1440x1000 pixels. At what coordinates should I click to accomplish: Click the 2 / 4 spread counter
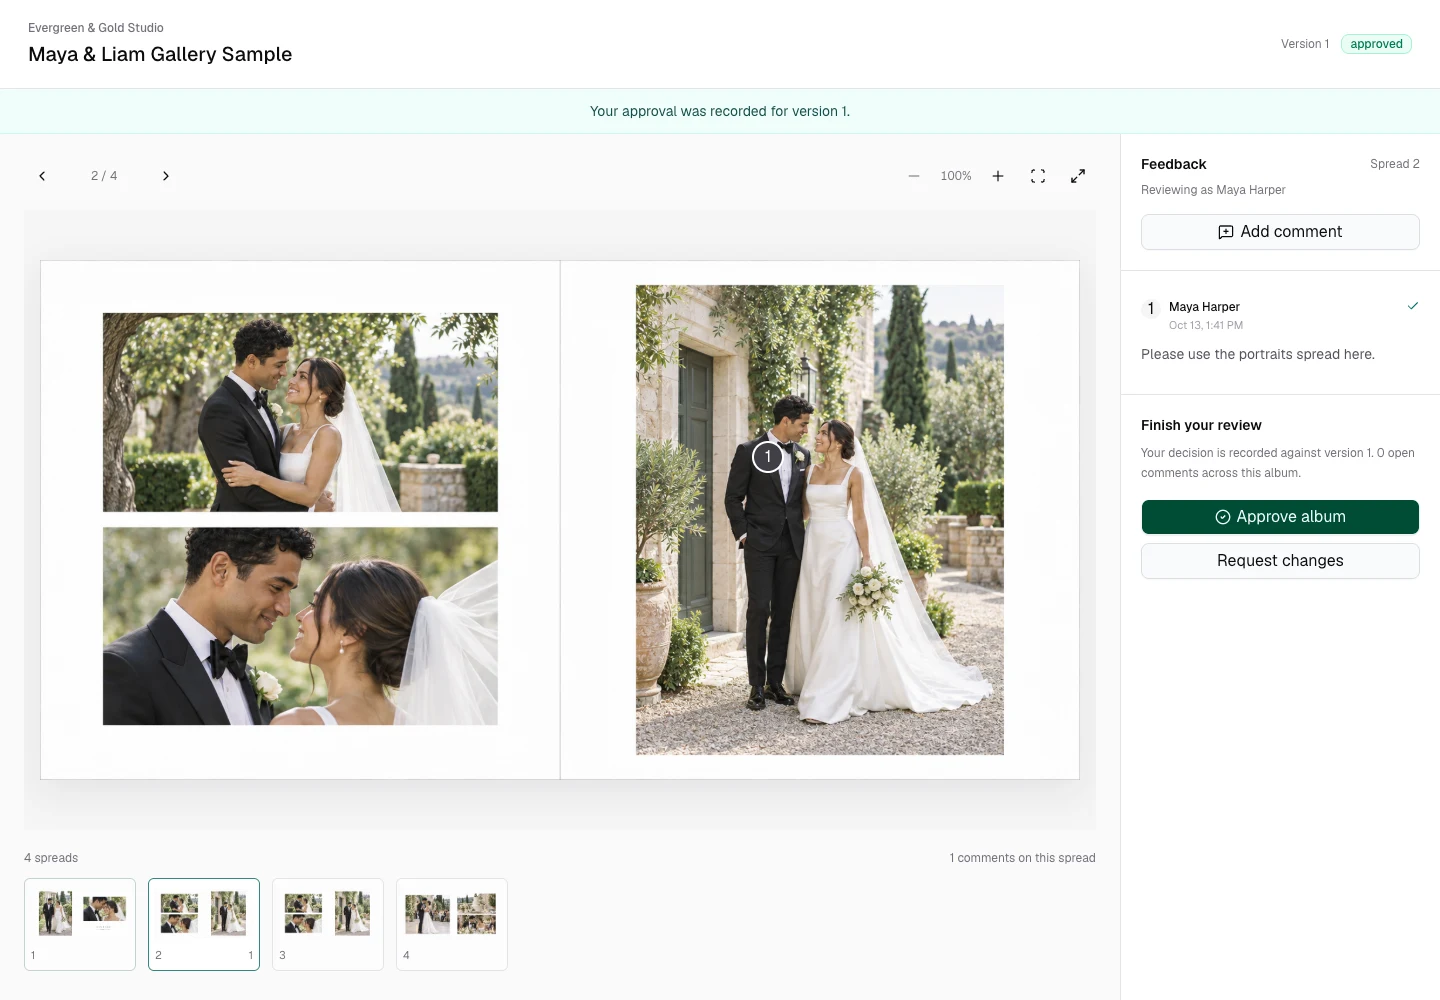click(104, 176)
